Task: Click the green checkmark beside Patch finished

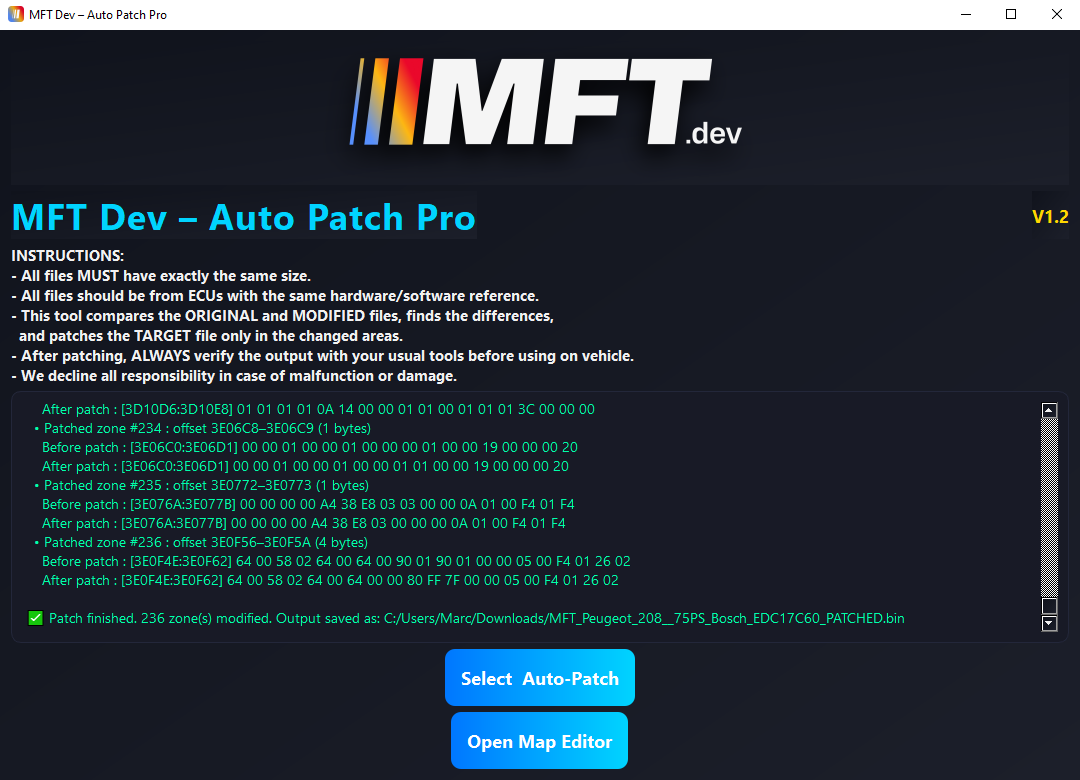Action: click(x=35, y=618)
